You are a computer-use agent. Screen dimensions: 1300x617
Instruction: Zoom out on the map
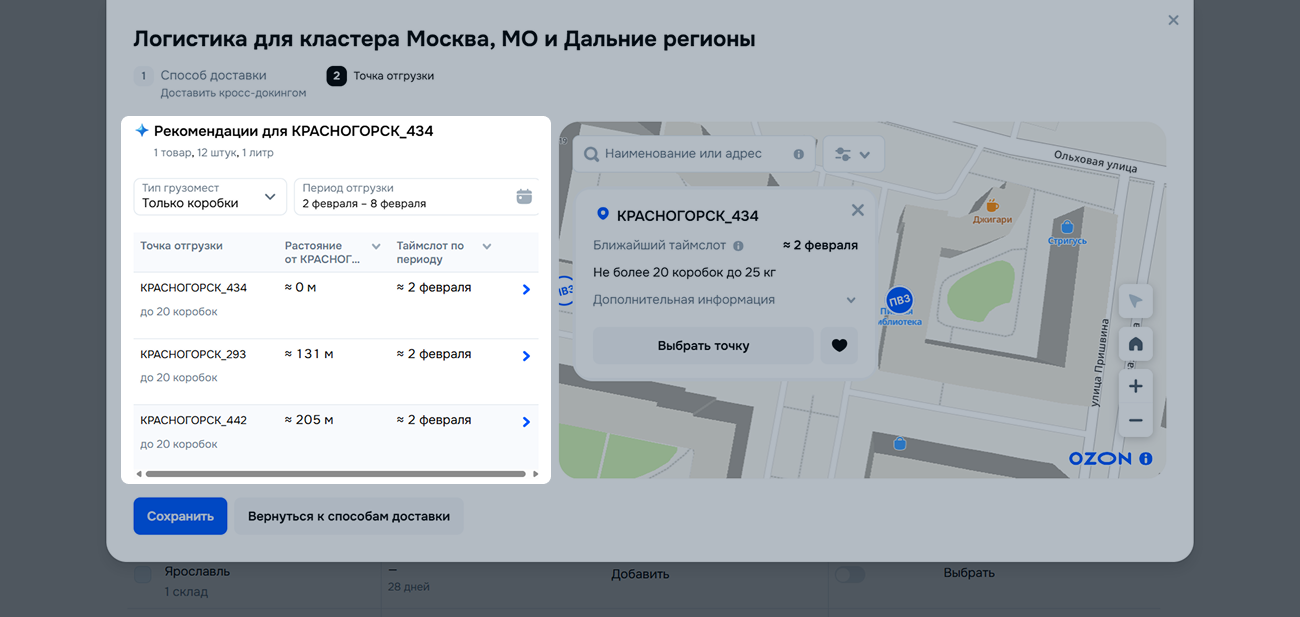pos(1135,421)
